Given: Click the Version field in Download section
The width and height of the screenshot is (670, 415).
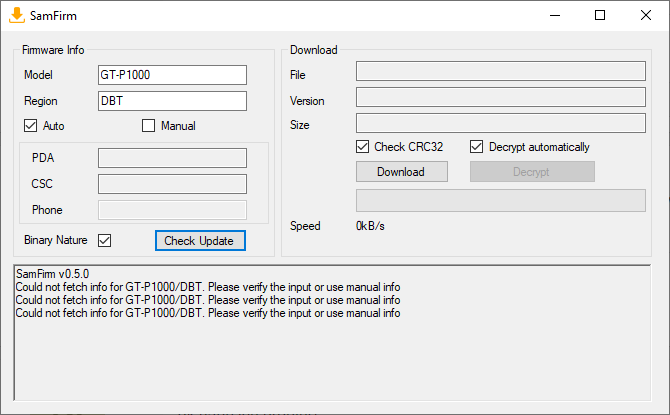Looking at the screenshot, I should point(501,97).
